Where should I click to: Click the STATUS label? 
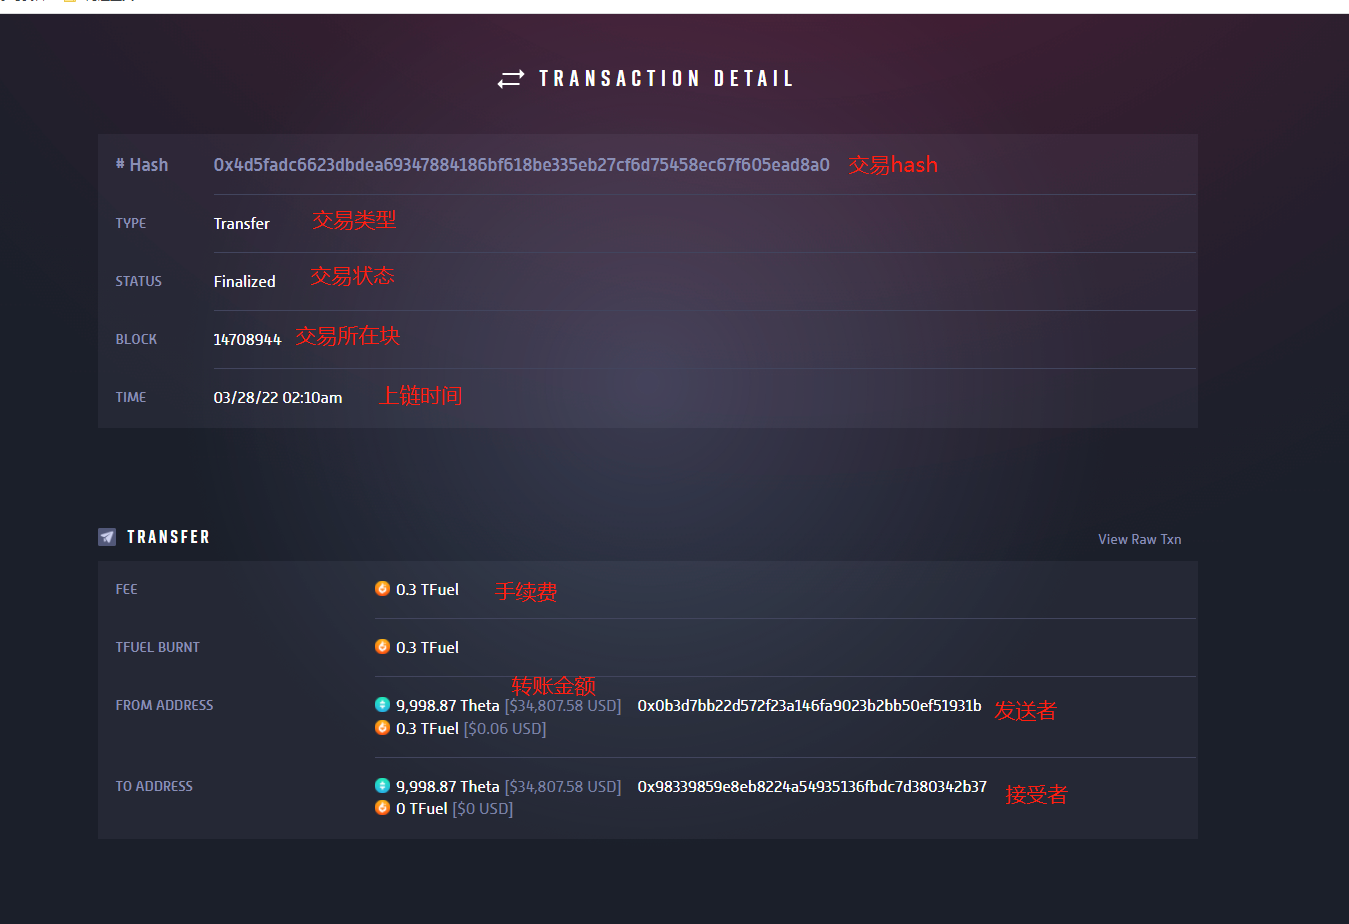[138, 282]
